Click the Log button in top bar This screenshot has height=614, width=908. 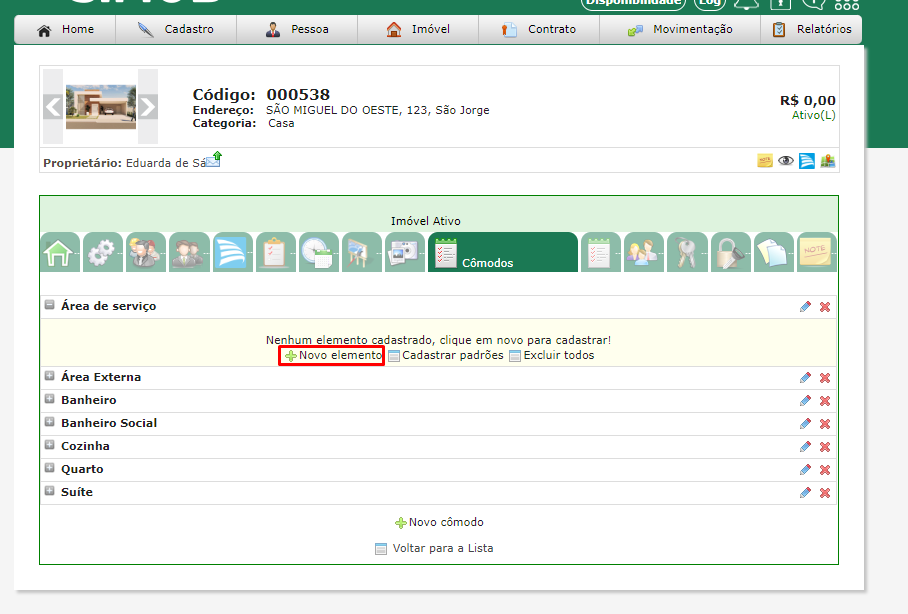[709, 3]
